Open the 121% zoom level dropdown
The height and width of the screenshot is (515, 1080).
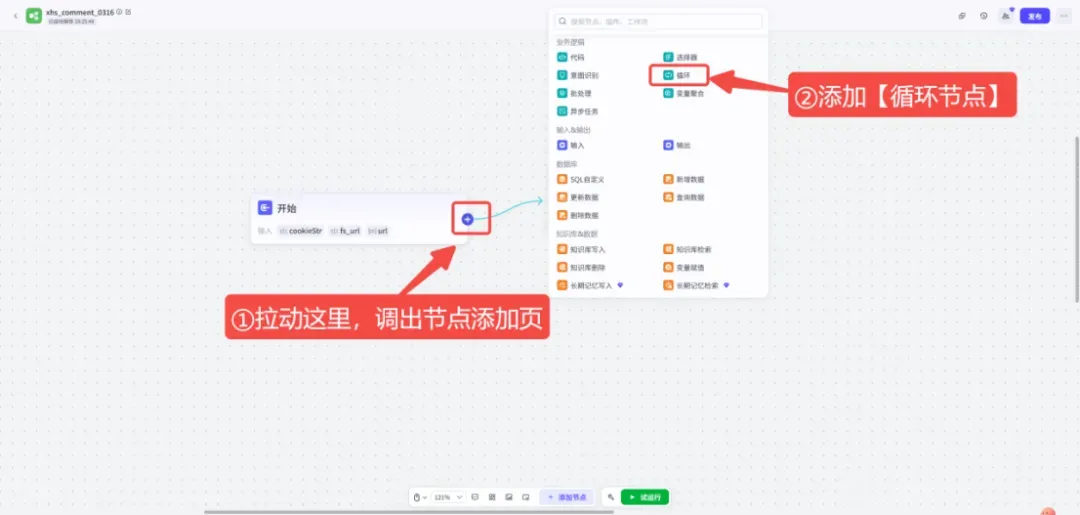[448, 496]
